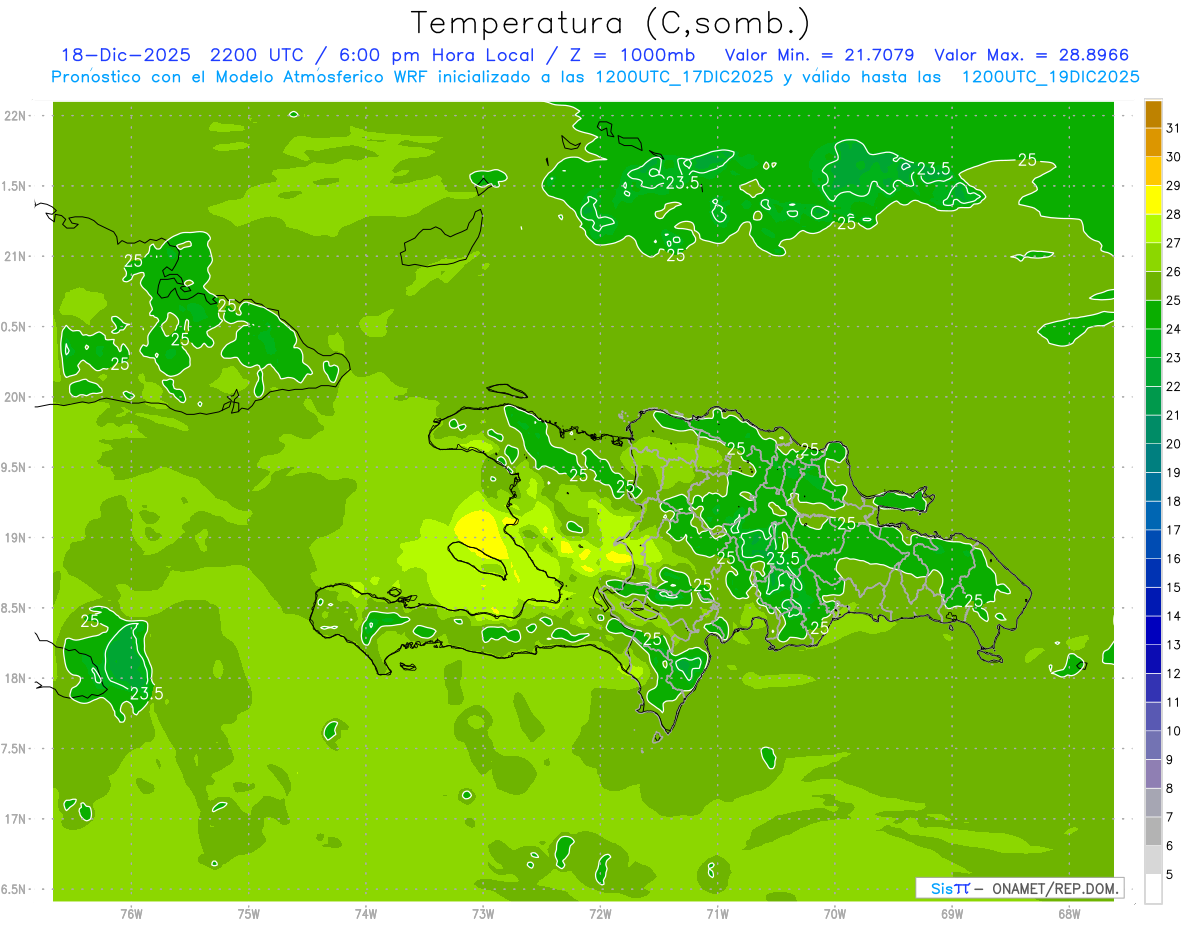
Task: Click the number 26 on the color scale
Action: 1174,271
